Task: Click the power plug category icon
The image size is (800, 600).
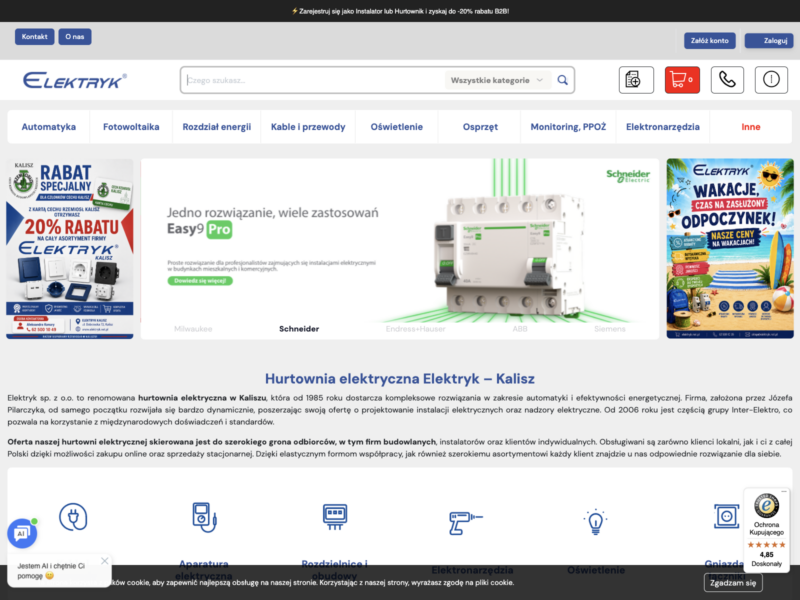Action: tap(73, 517)
